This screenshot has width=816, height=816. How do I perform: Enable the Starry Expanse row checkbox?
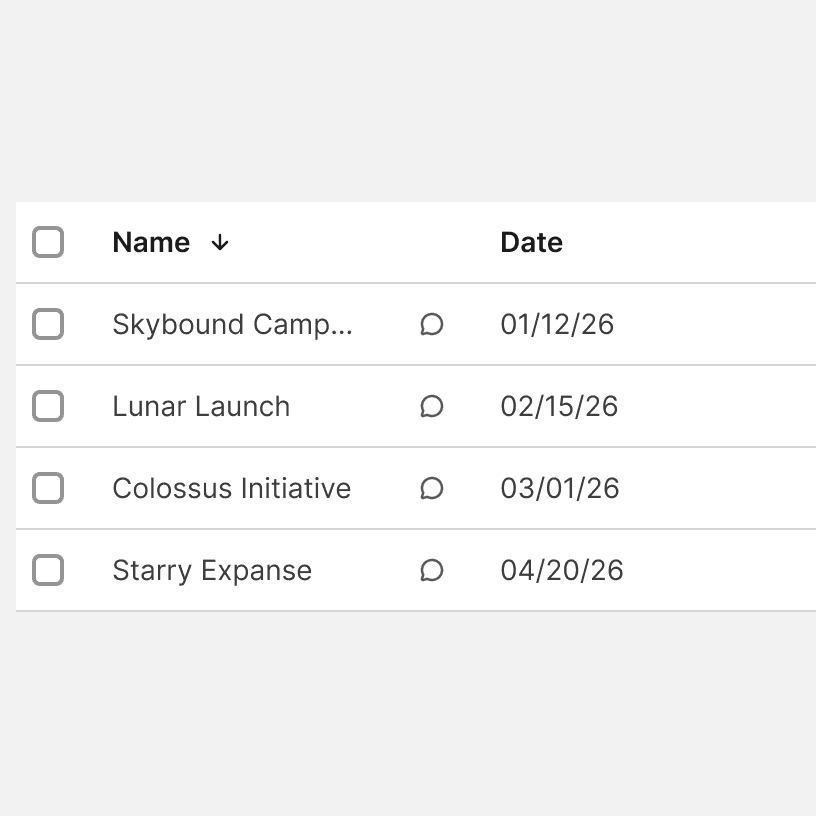tap(48, 571)
